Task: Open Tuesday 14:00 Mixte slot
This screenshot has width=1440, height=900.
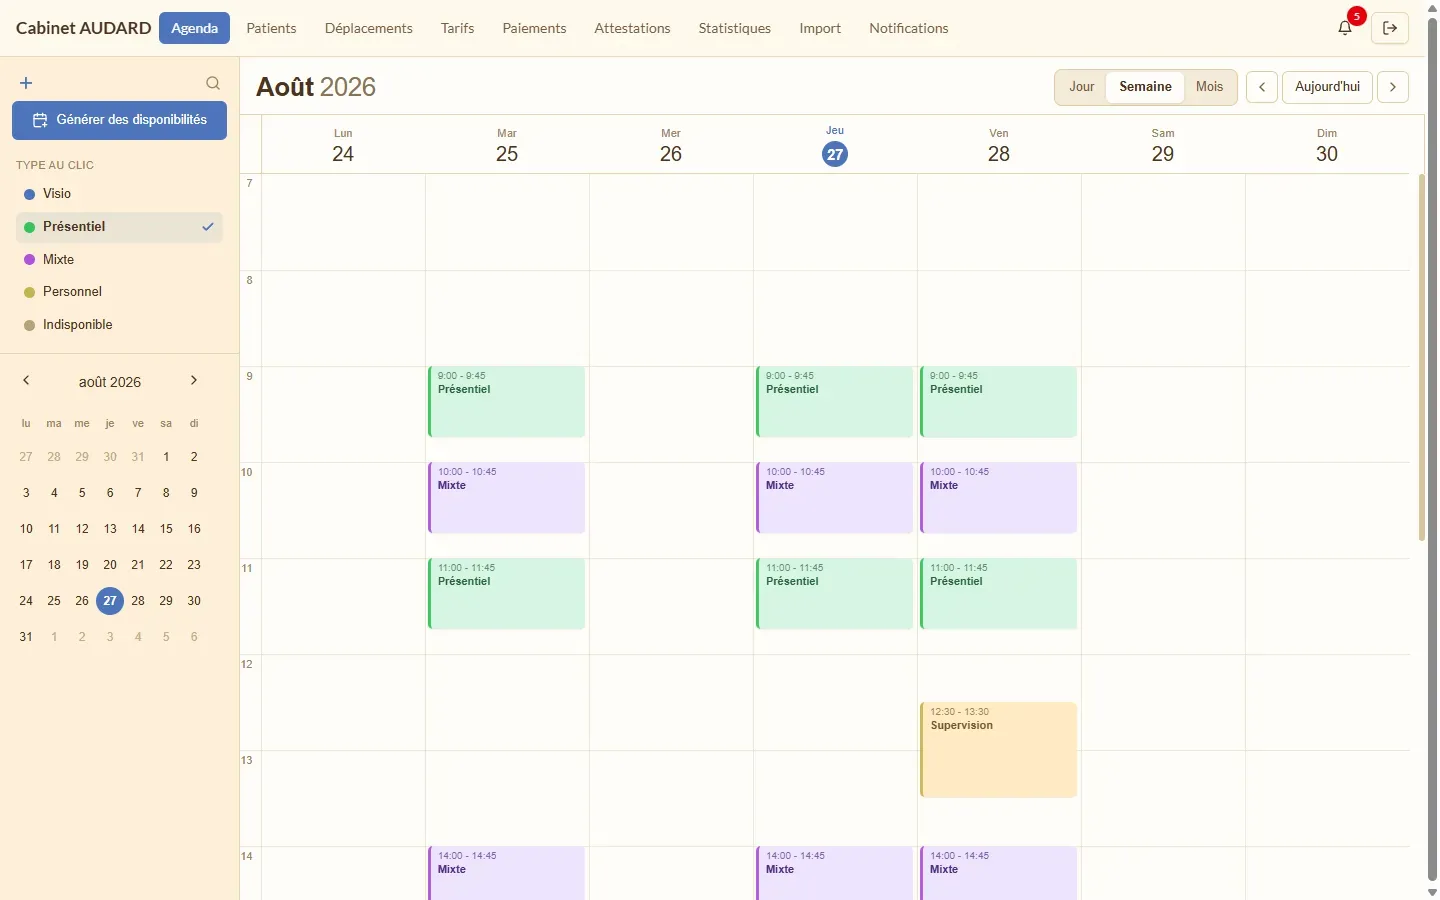Action: [x=507, y=874]
